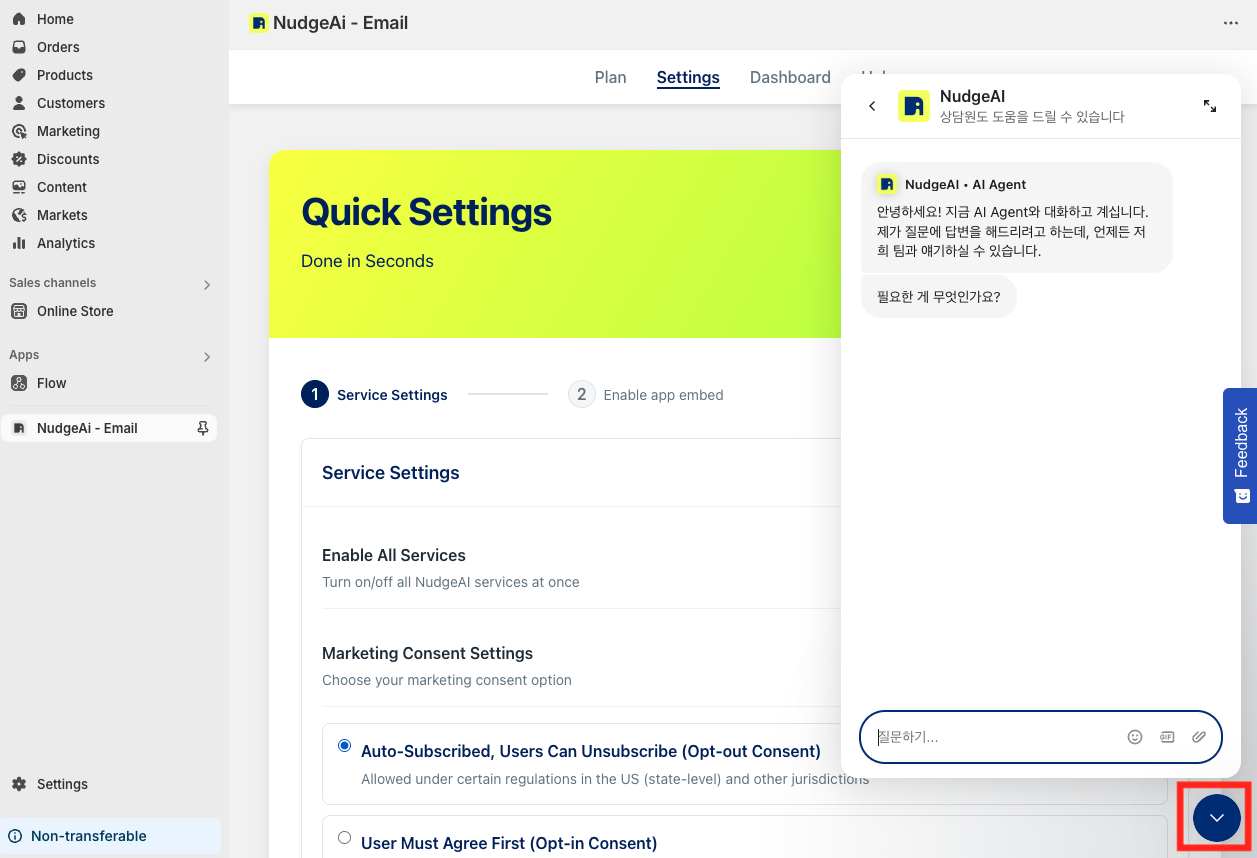The width and height of the screenshot is (1257, 858).
Task: Attach a file with paperclip icon
Action: pos(1199,737)
